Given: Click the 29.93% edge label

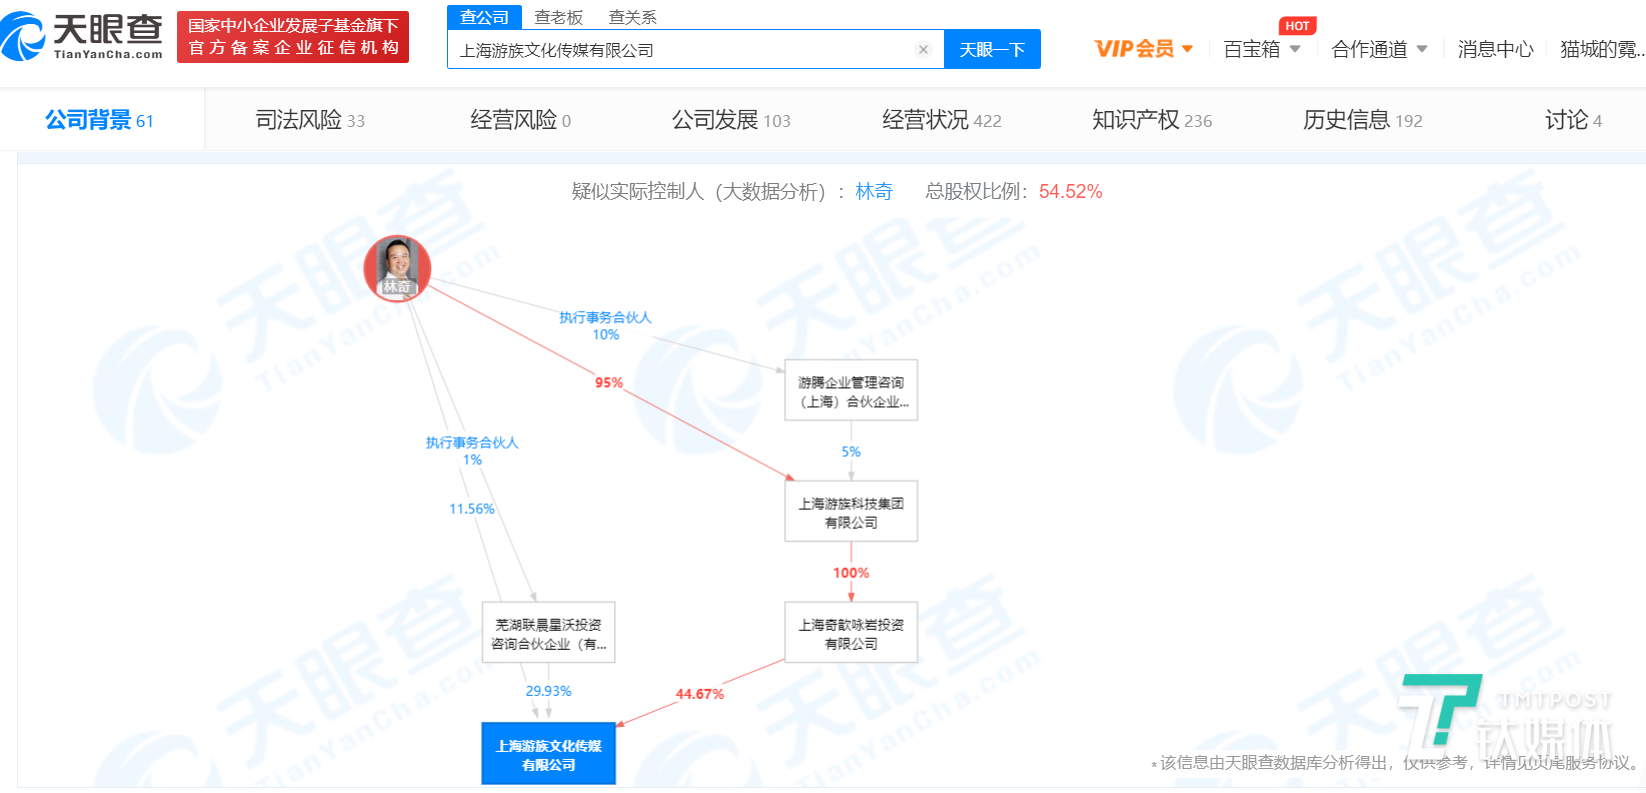Looking at the screenshot, I should pos(548,690).
